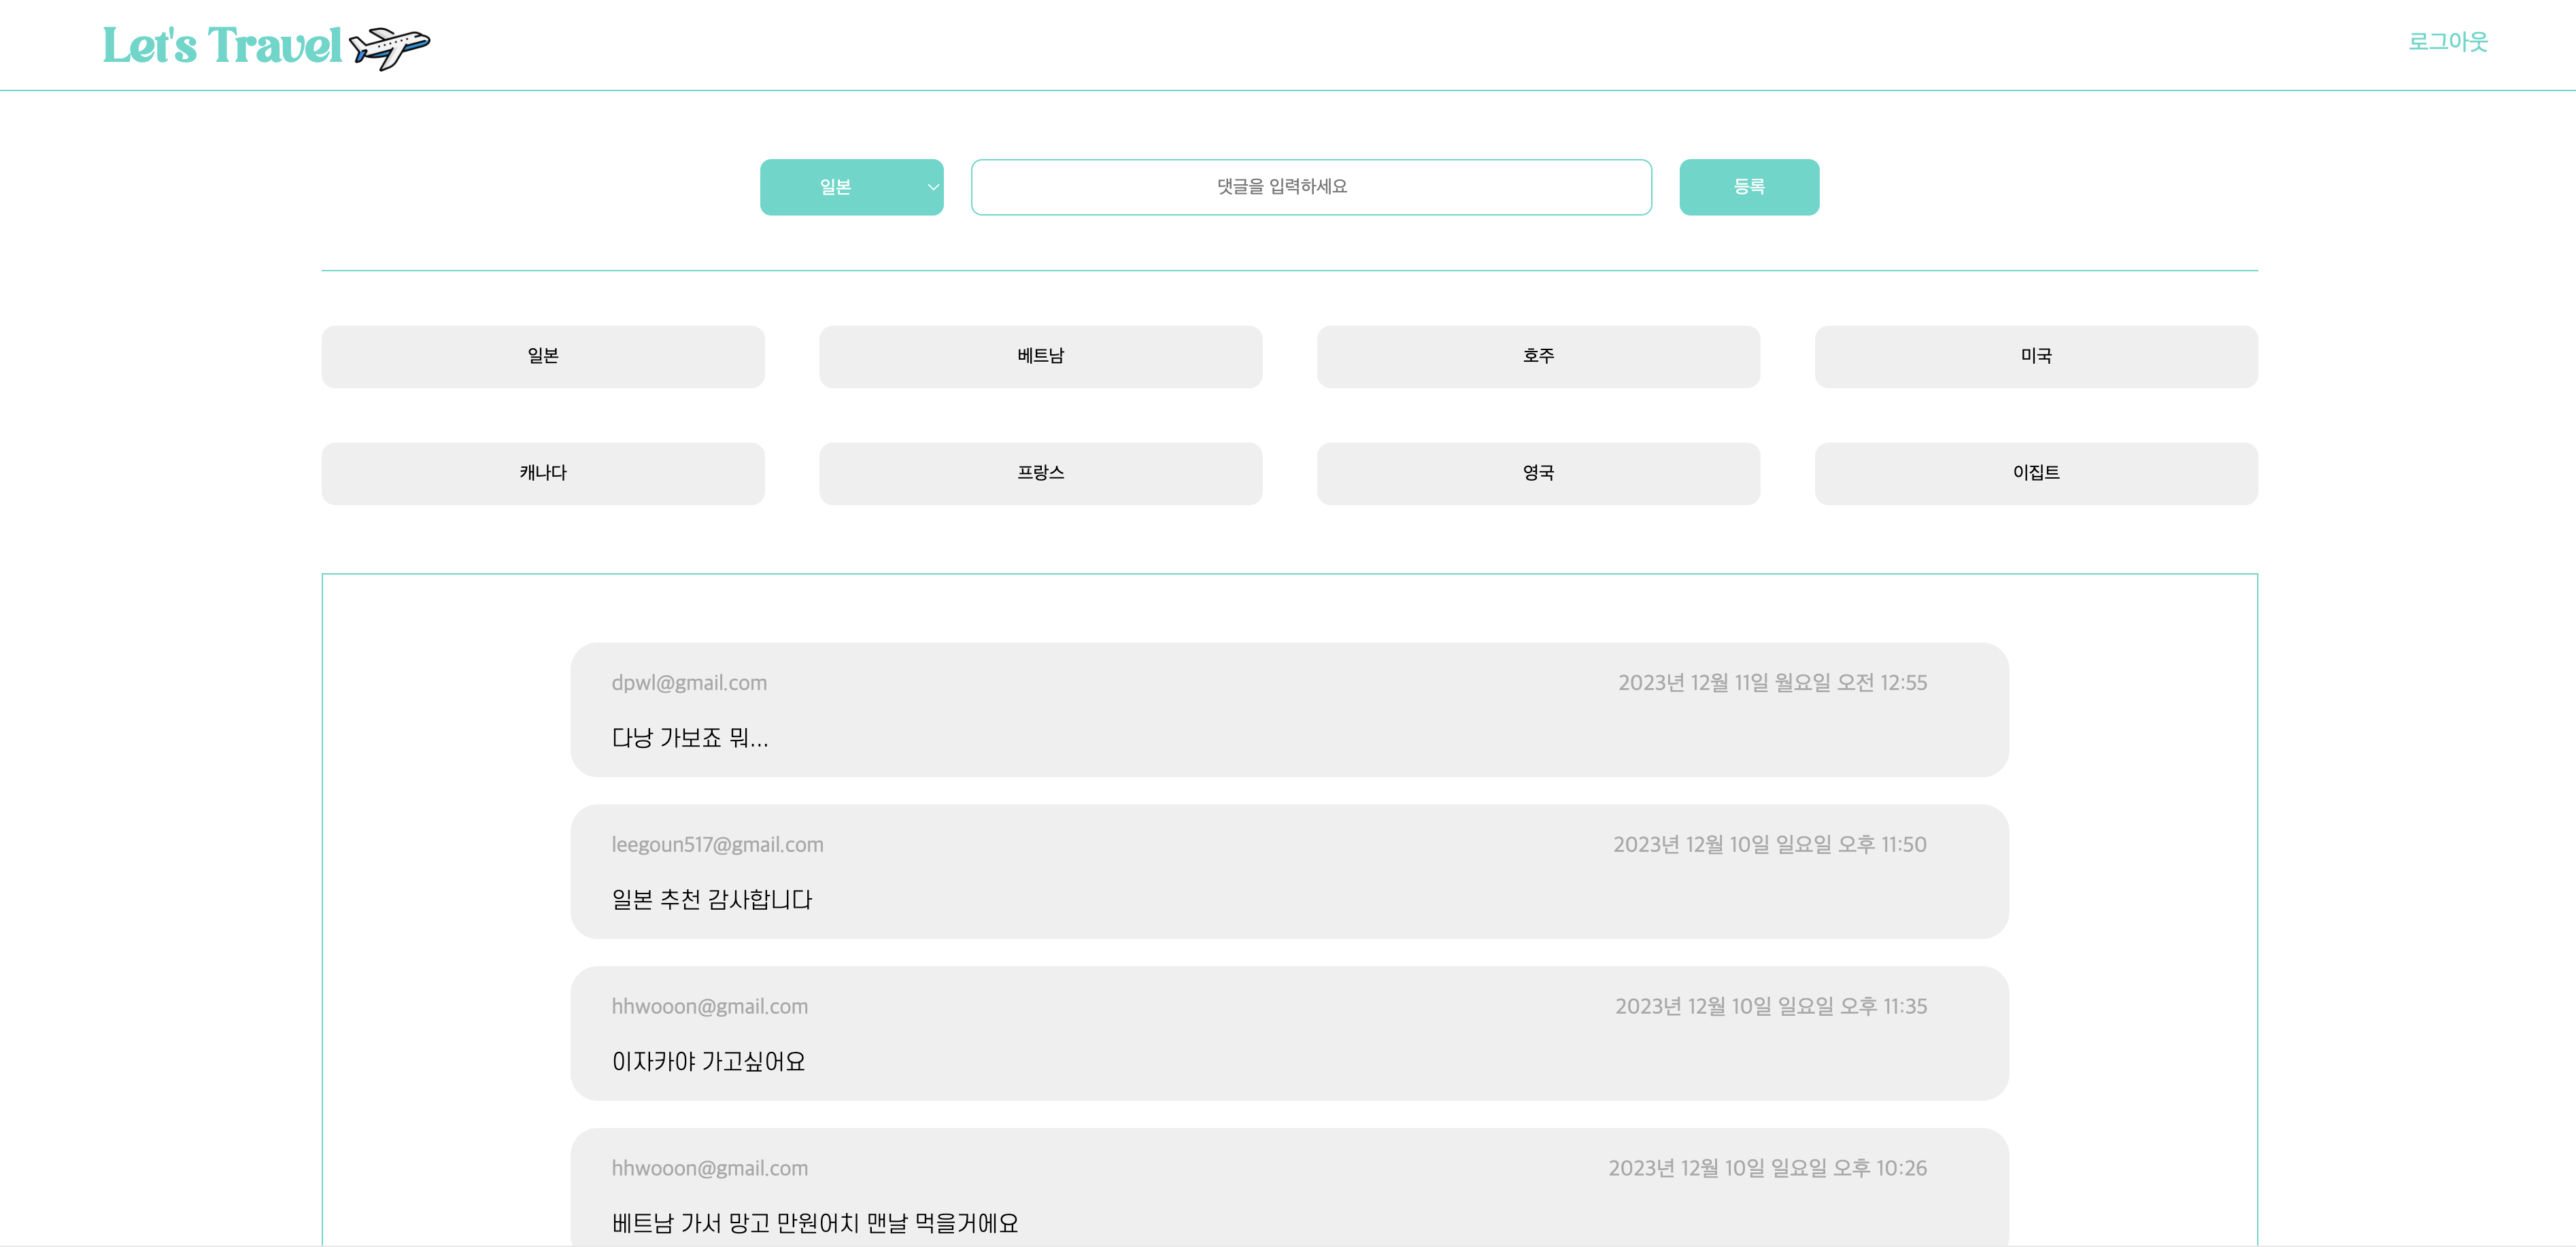Select the 이집트 country filter

coord(2035,473)
